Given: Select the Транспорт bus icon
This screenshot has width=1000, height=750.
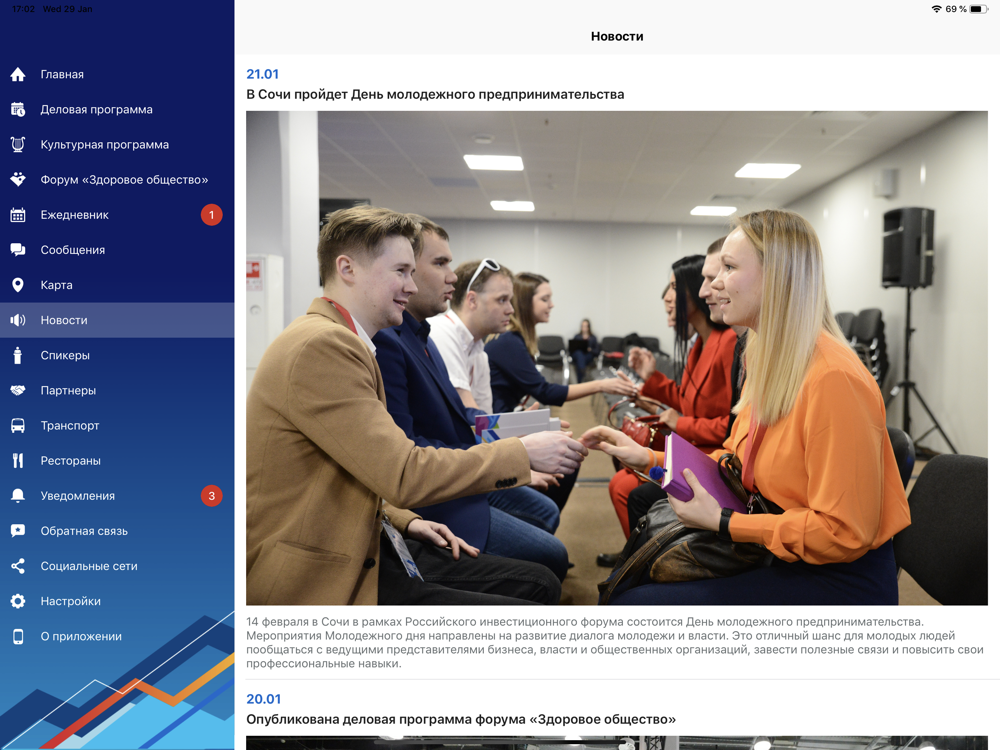Looking at the screenshot, I should pos(18,425).
